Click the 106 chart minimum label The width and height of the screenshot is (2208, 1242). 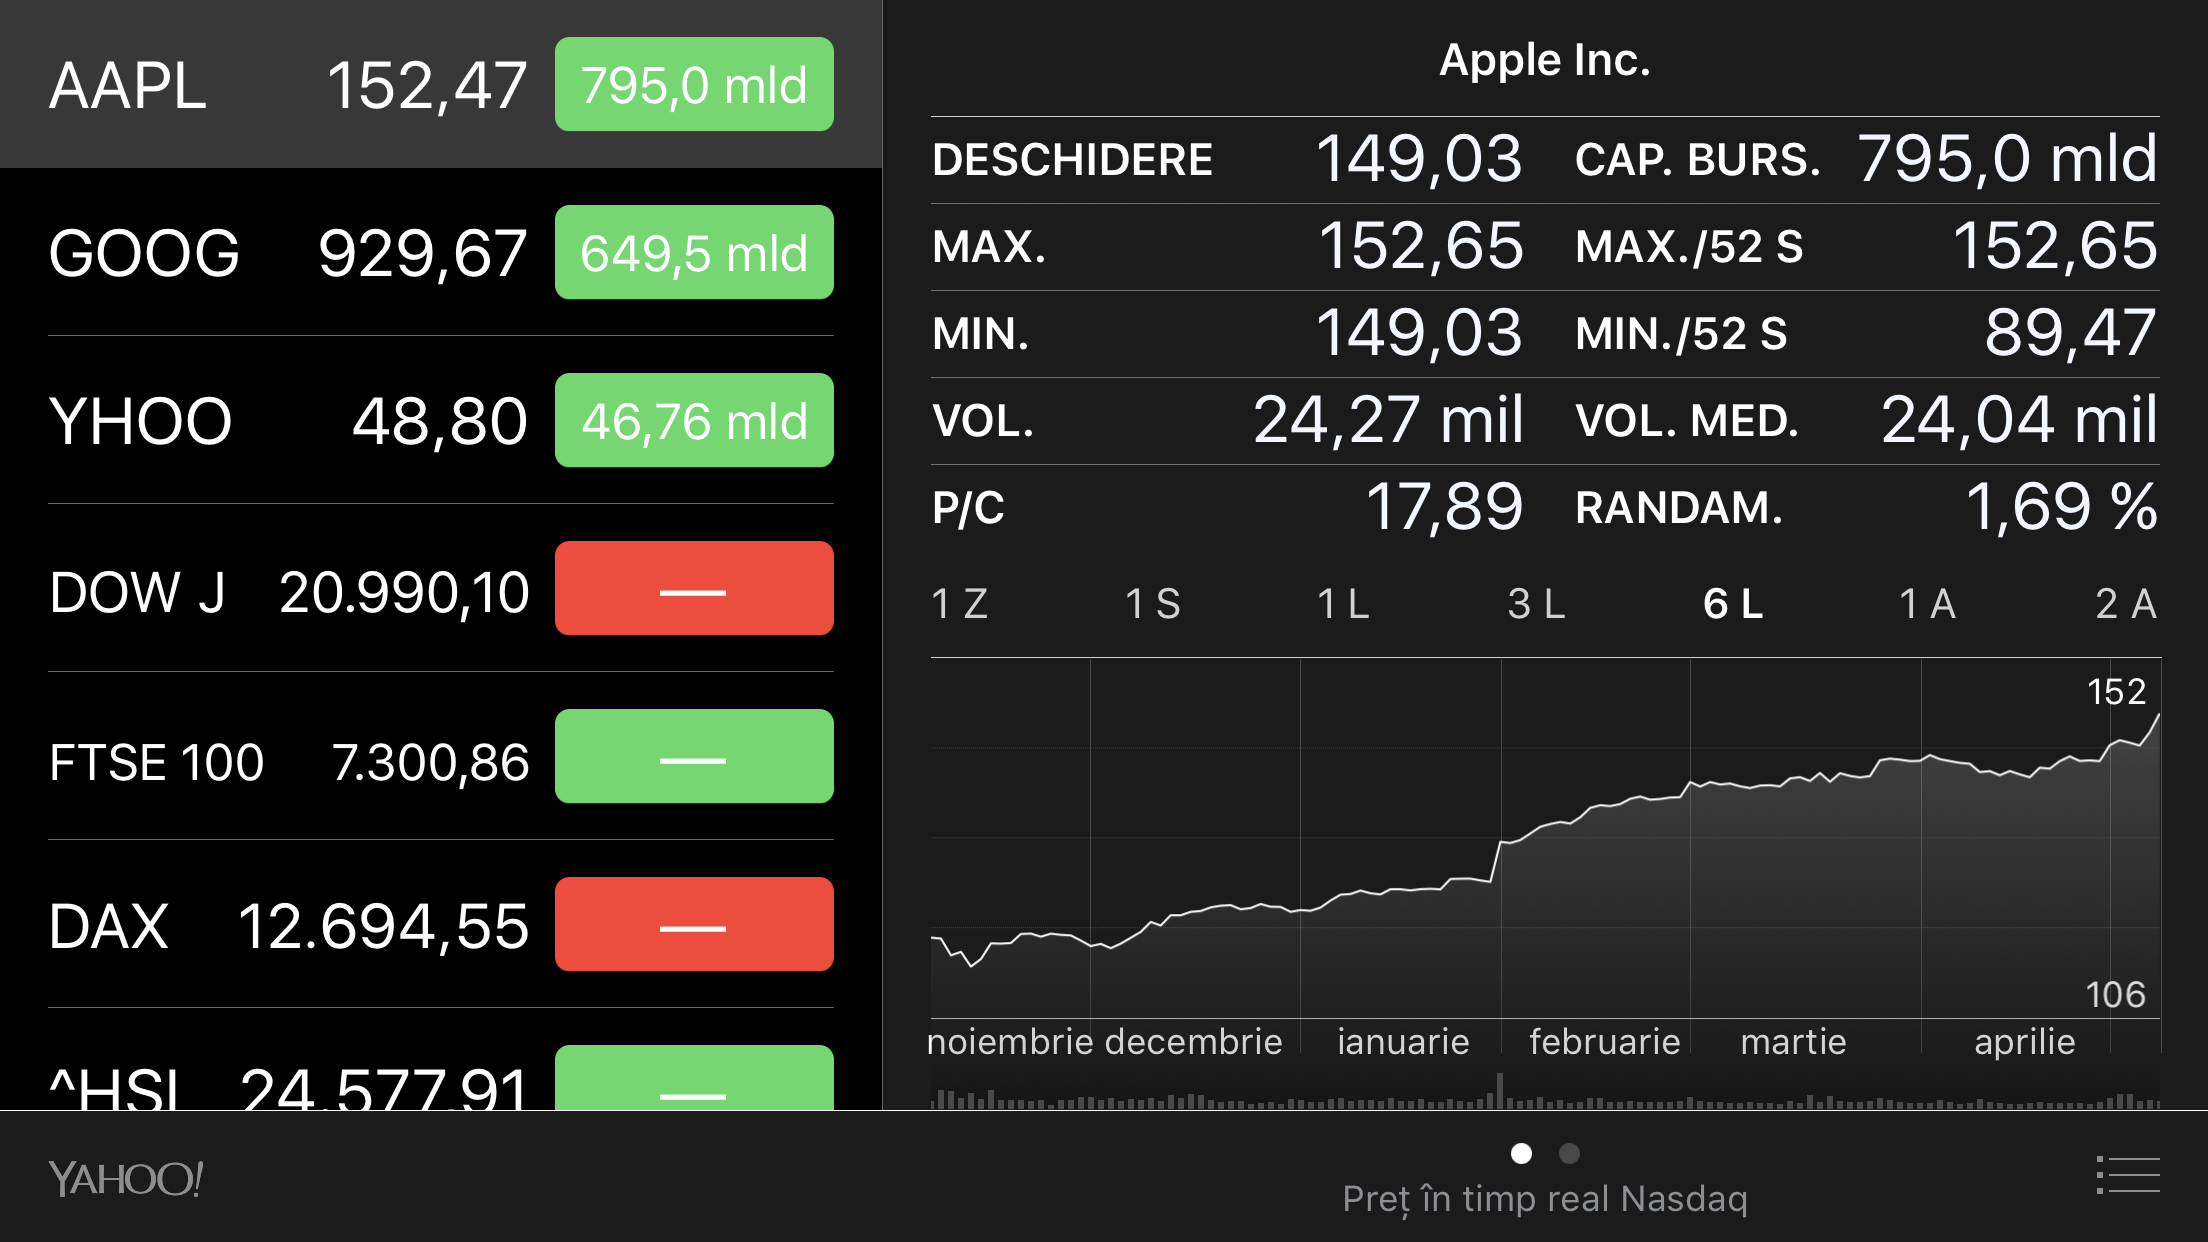(2116, 994)
